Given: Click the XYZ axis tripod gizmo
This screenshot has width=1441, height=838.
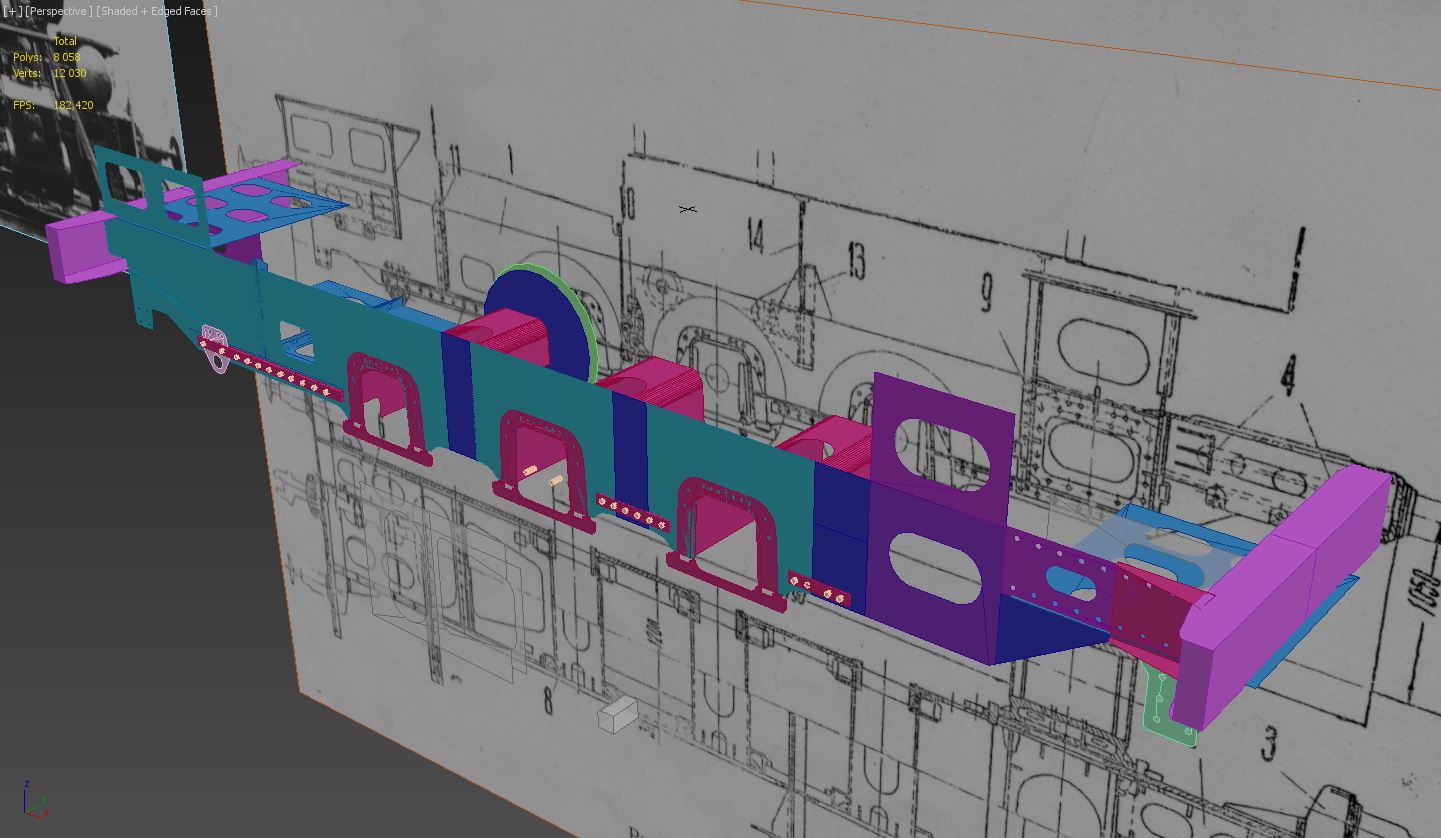Looking at the screenshot, I should (32, 801).
